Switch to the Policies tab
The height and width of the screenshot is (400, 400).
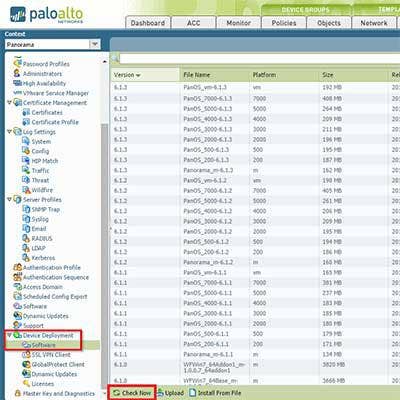pyautogui.click(x=284, y=23)
